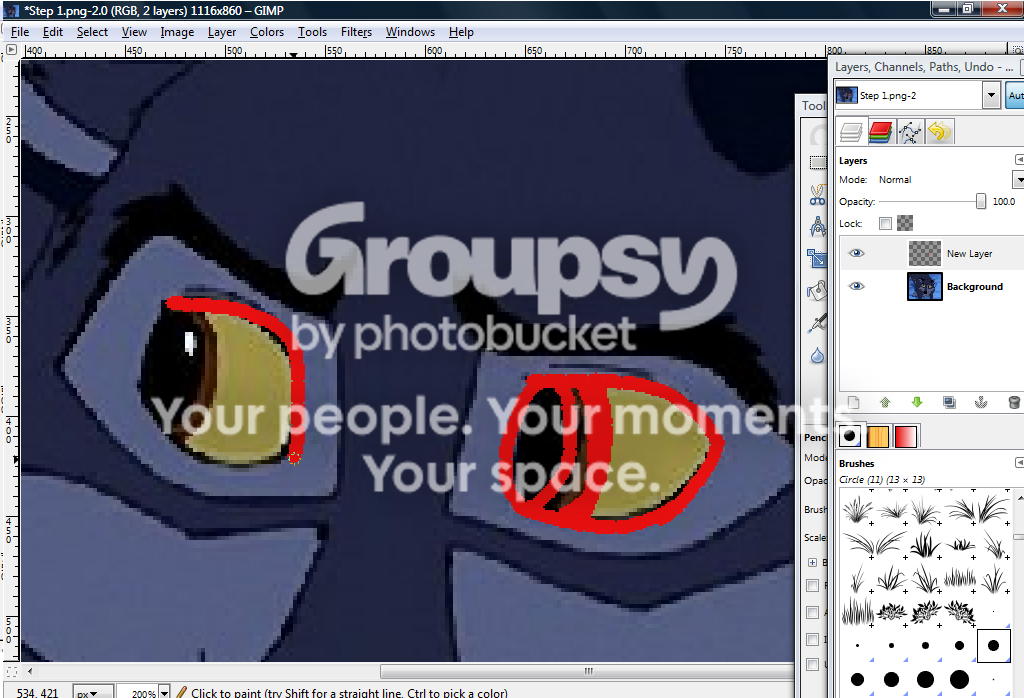Switch to the Layers tab icon

(851, 132)
